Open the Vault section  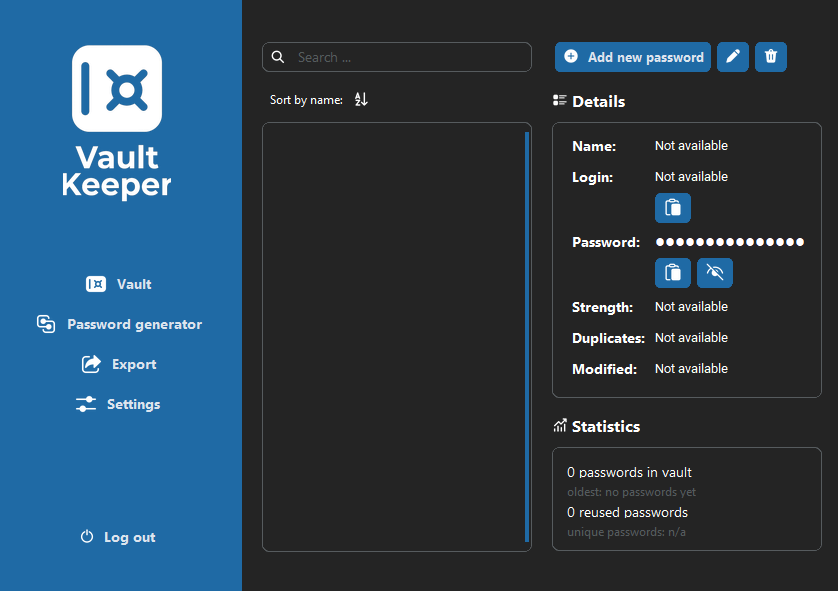click(119, 284)
